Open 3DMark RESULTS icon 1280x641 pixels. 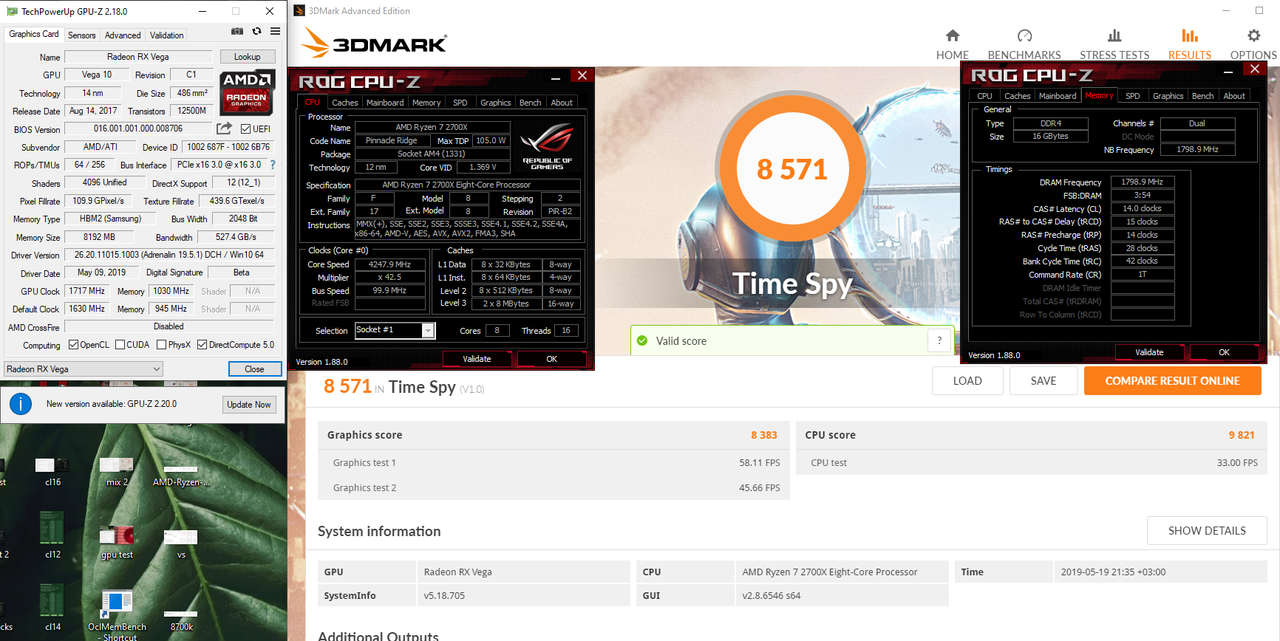tap(1189, 36)
